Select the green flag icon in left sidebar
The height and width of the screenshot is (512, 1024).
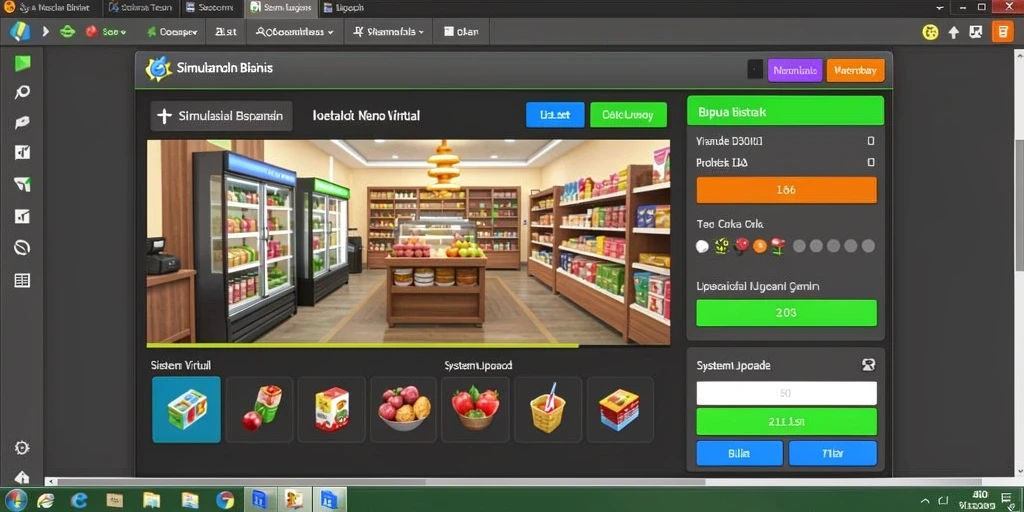(22, 63)
